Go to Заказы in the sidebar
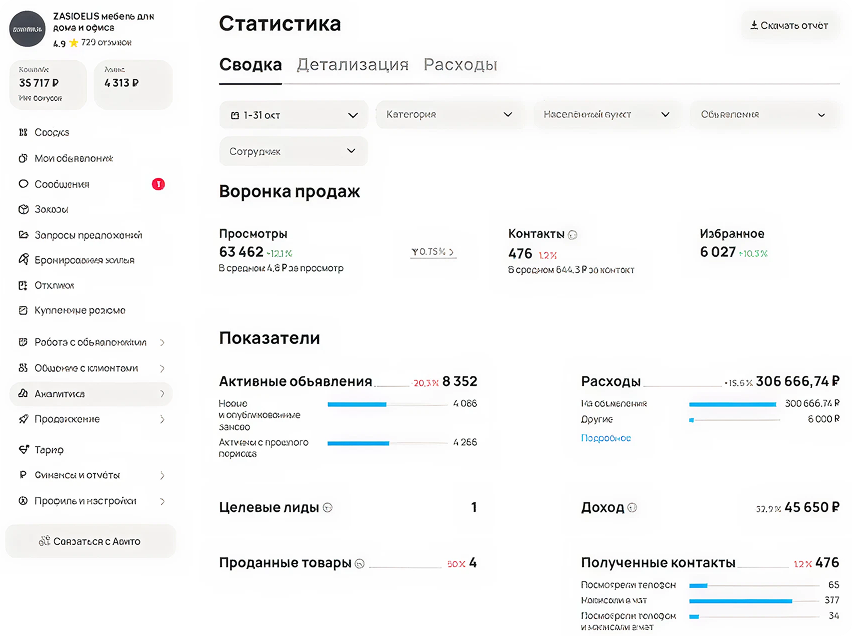This screenshot has height=636, width=852. [x=51, y=210]
